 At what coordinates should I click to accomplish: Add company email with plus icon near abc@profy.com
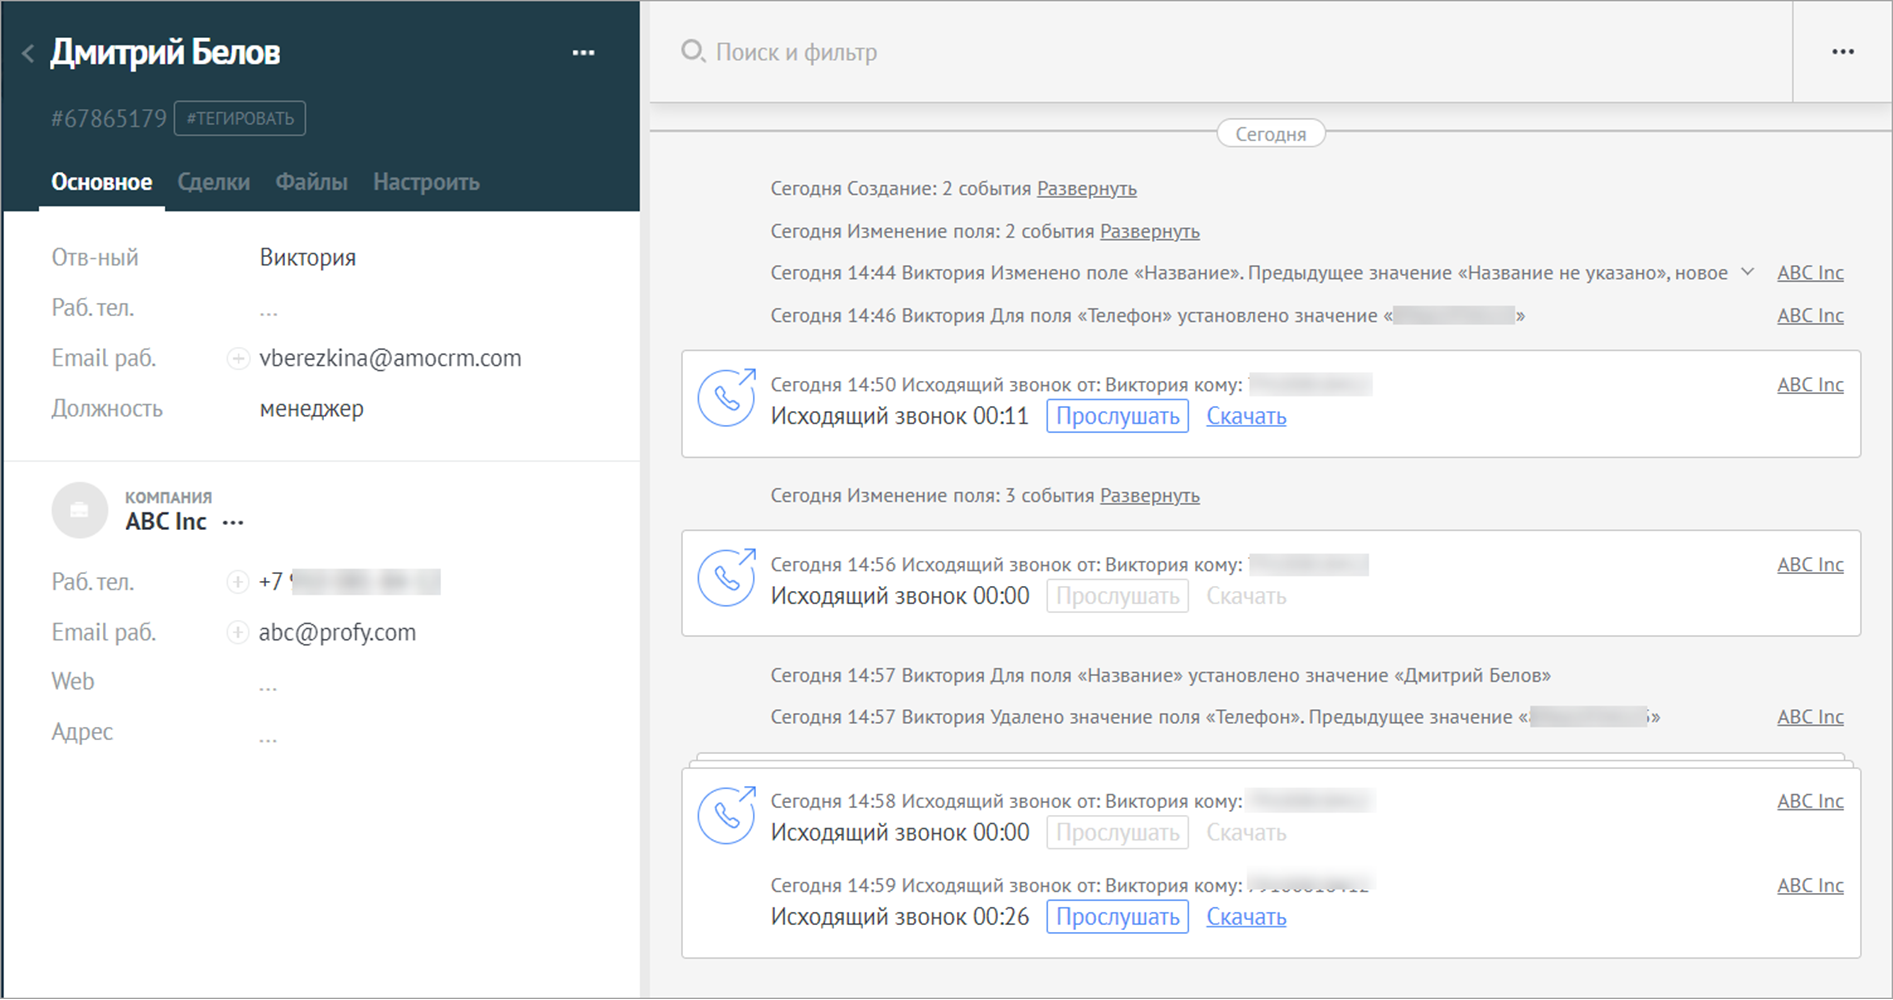238,632
